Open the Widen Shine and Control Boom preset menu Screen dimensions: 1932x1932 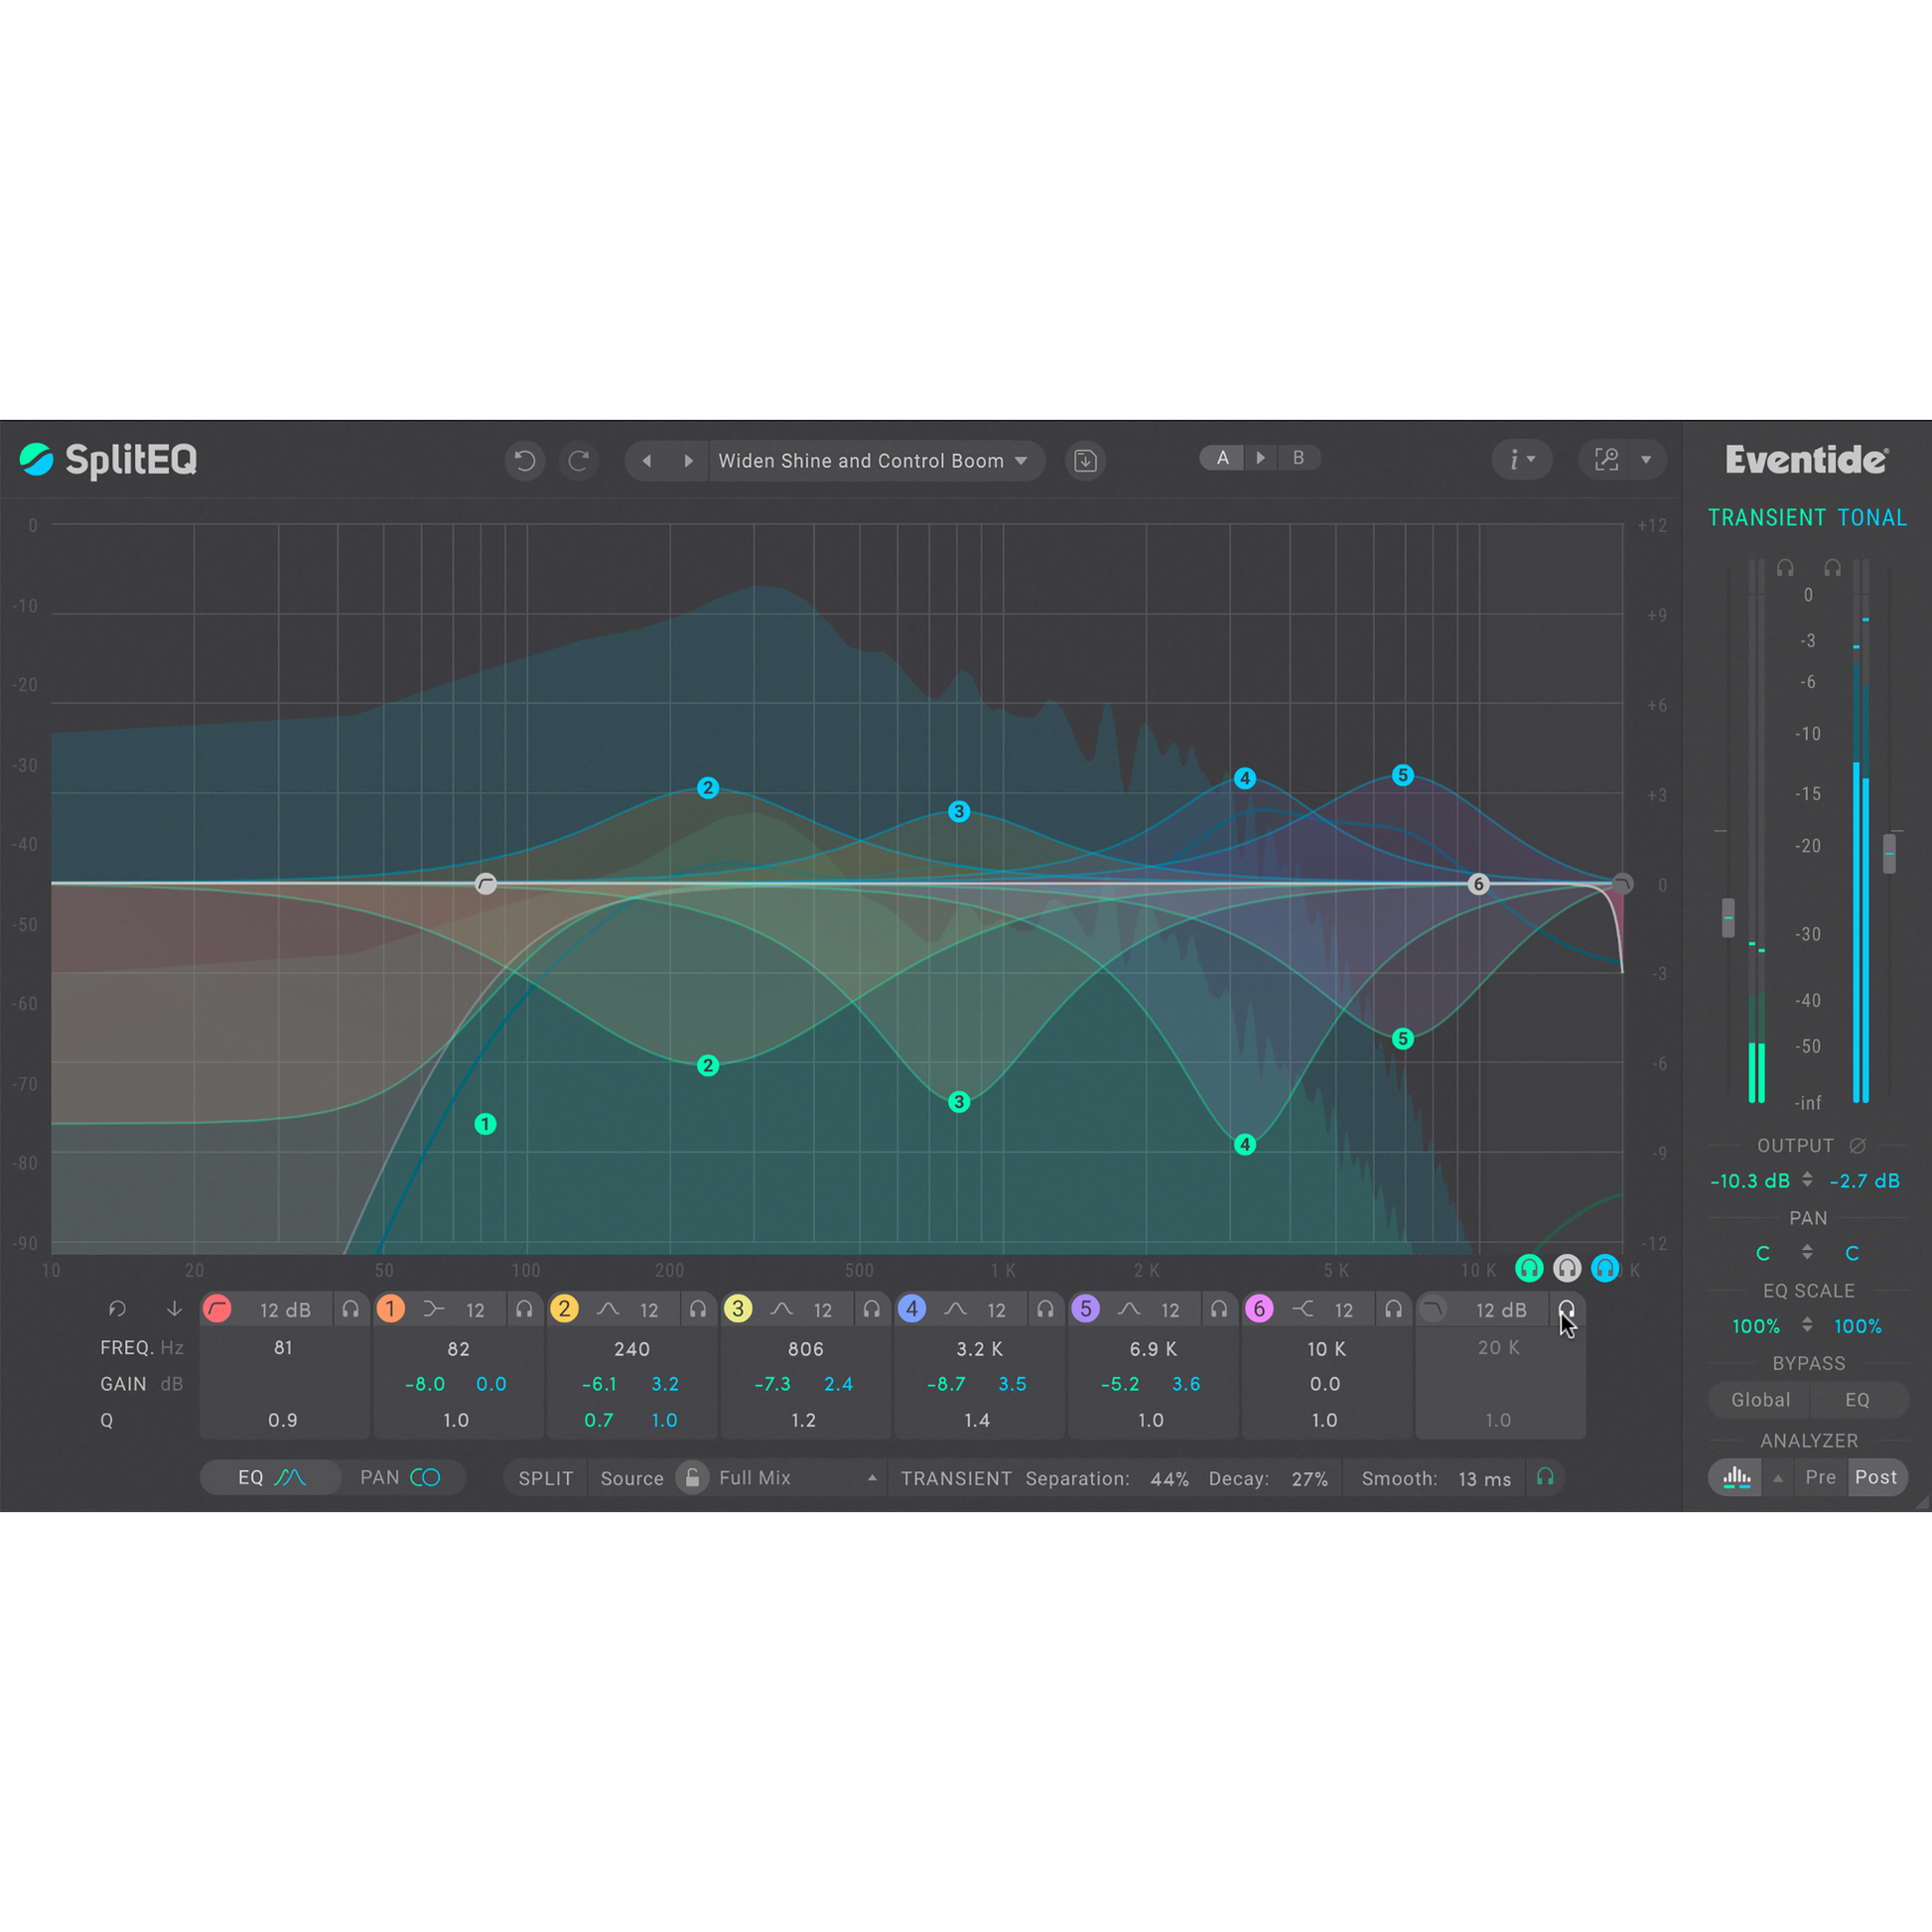pos(874,461)
